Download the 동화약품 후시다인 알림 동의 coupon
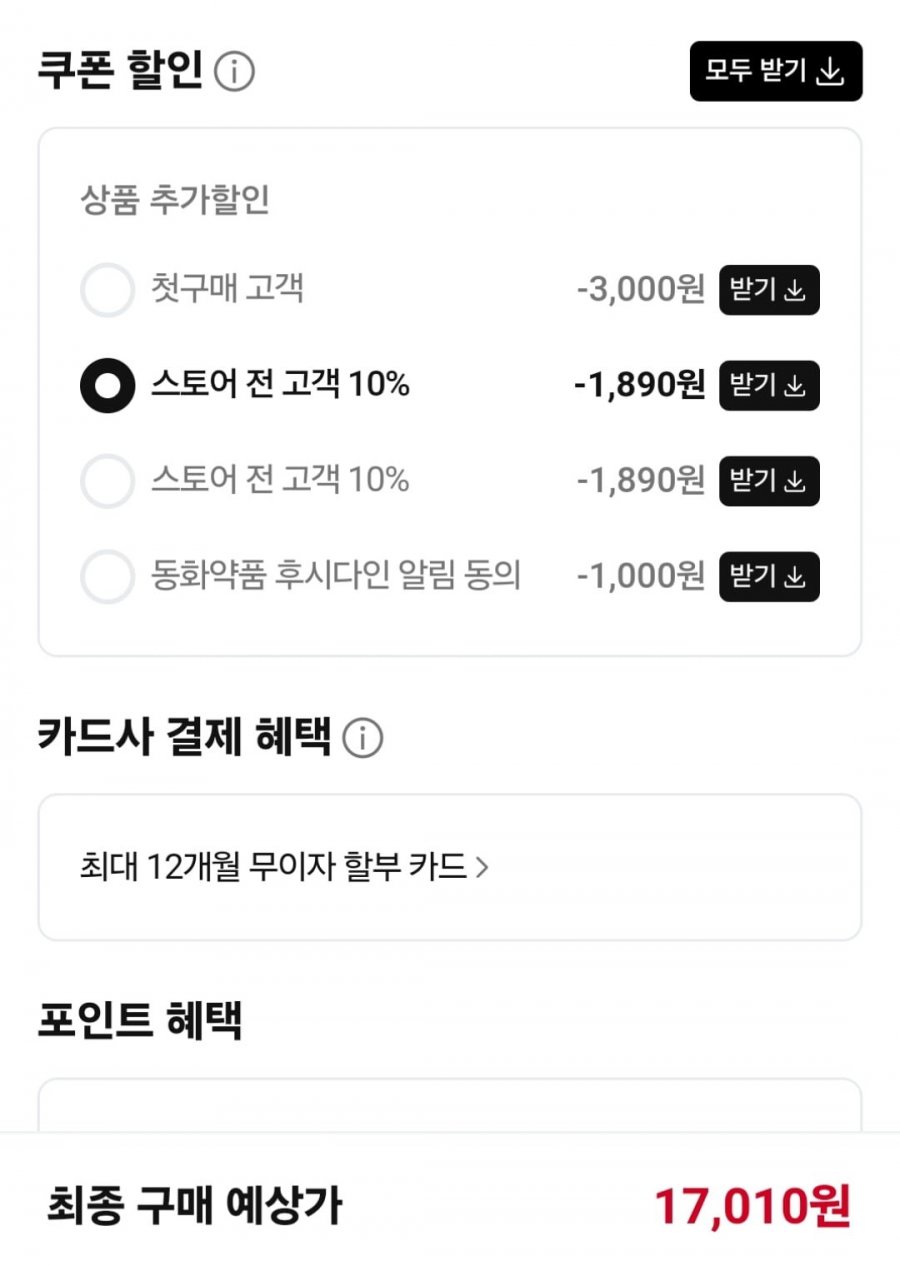Viewport: 900px width, 1266px height. pyautogui.click(x=769, y=576)
